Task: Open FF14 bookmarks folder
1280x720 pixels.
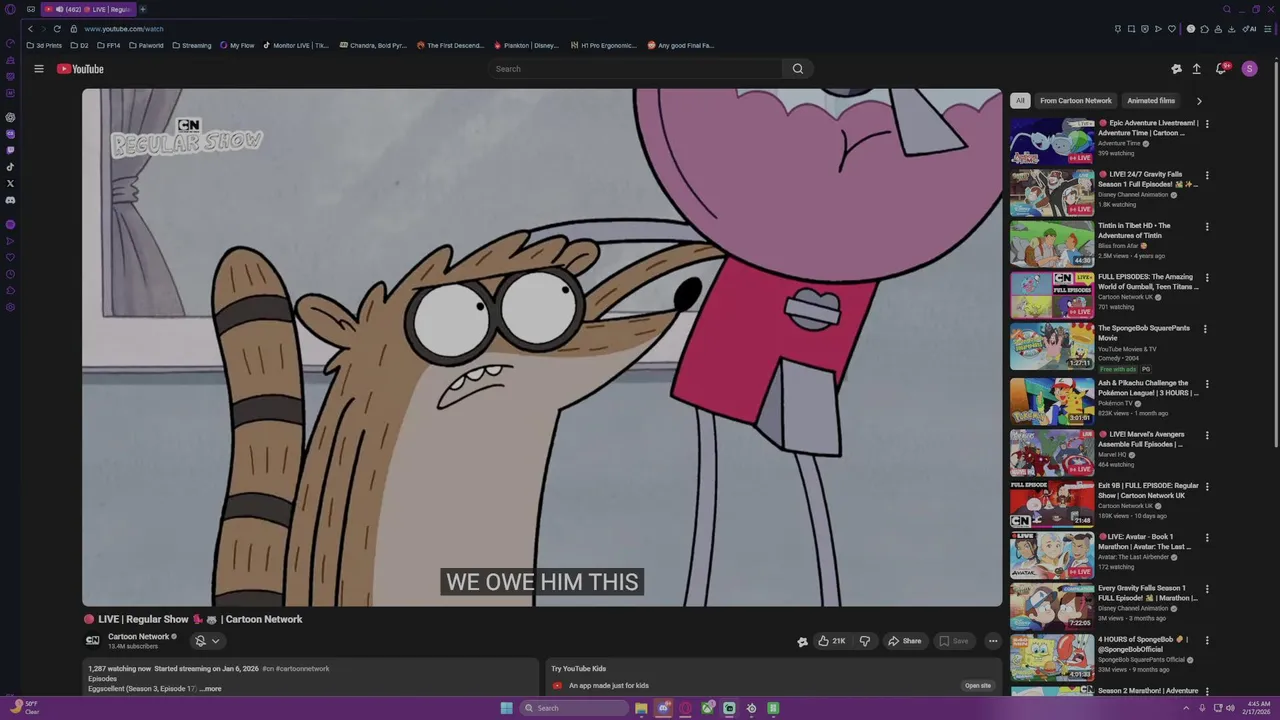Action: 108,45
